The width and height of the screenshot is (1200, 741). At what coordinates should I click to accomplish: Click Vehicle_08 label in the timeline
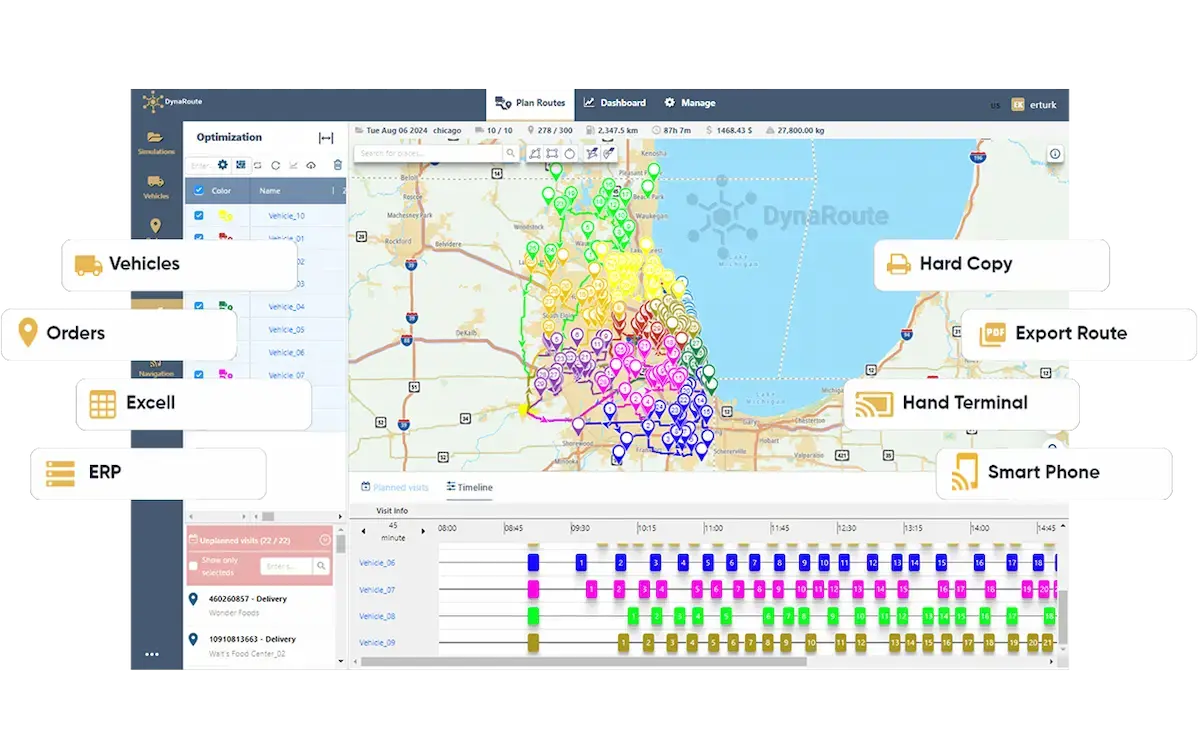(x=377, y=616)
